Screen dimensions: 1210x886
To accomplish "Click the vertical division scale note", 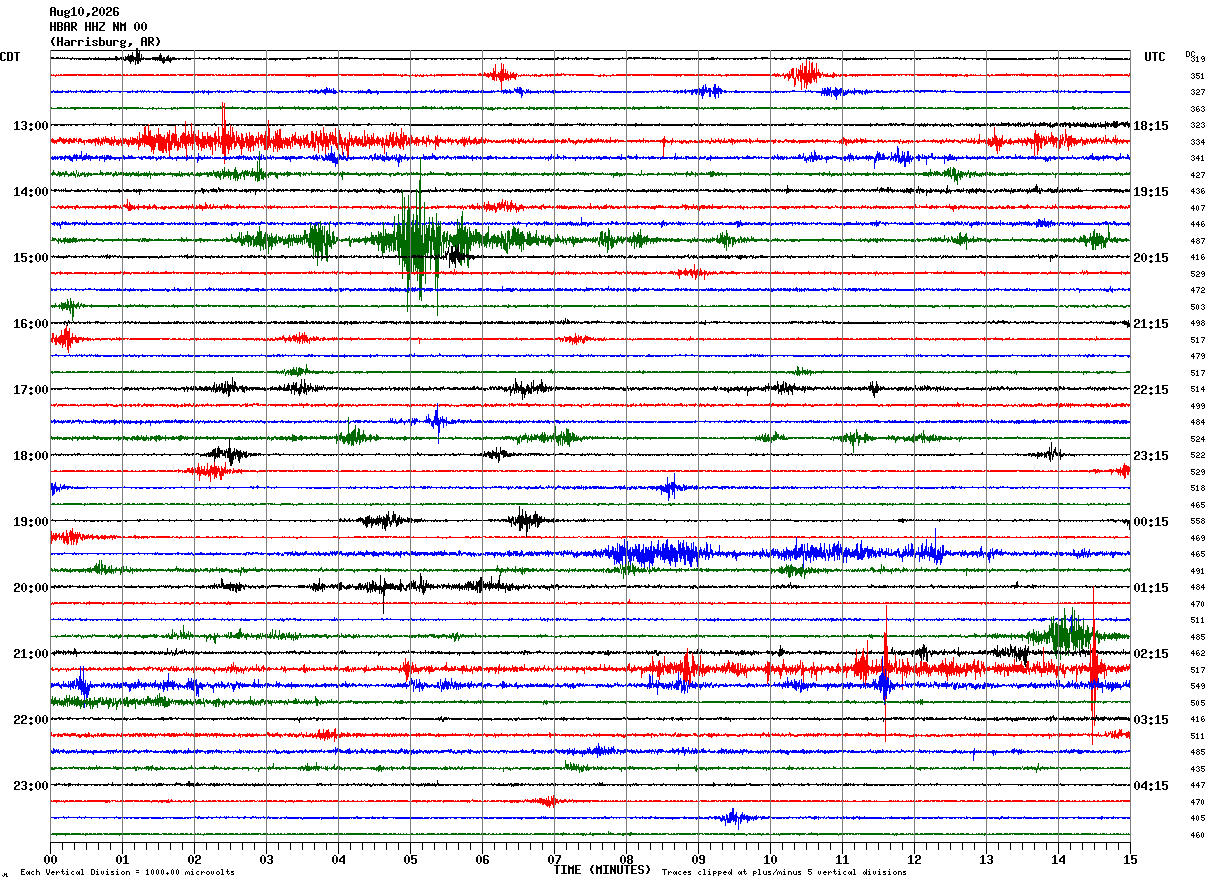I will click(127, 872).
